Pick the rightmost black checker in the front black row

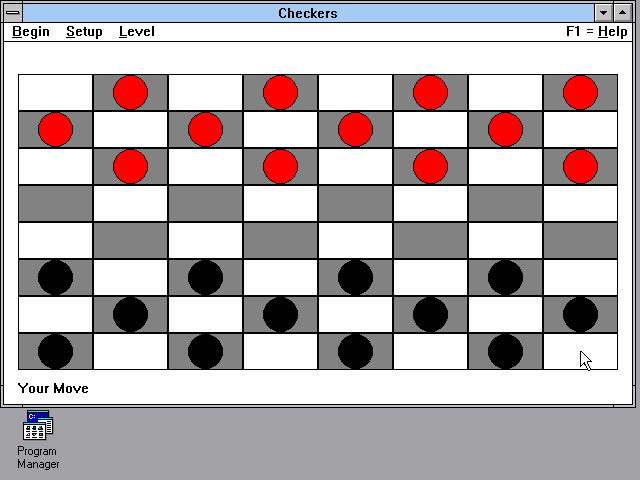(505, 277)
